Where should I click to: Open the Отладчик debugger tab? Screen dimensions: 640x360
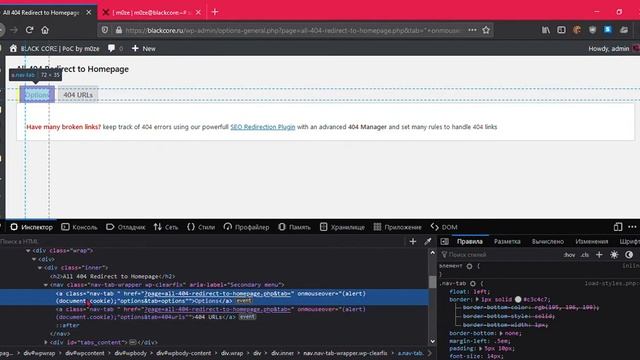click(126, 227)
